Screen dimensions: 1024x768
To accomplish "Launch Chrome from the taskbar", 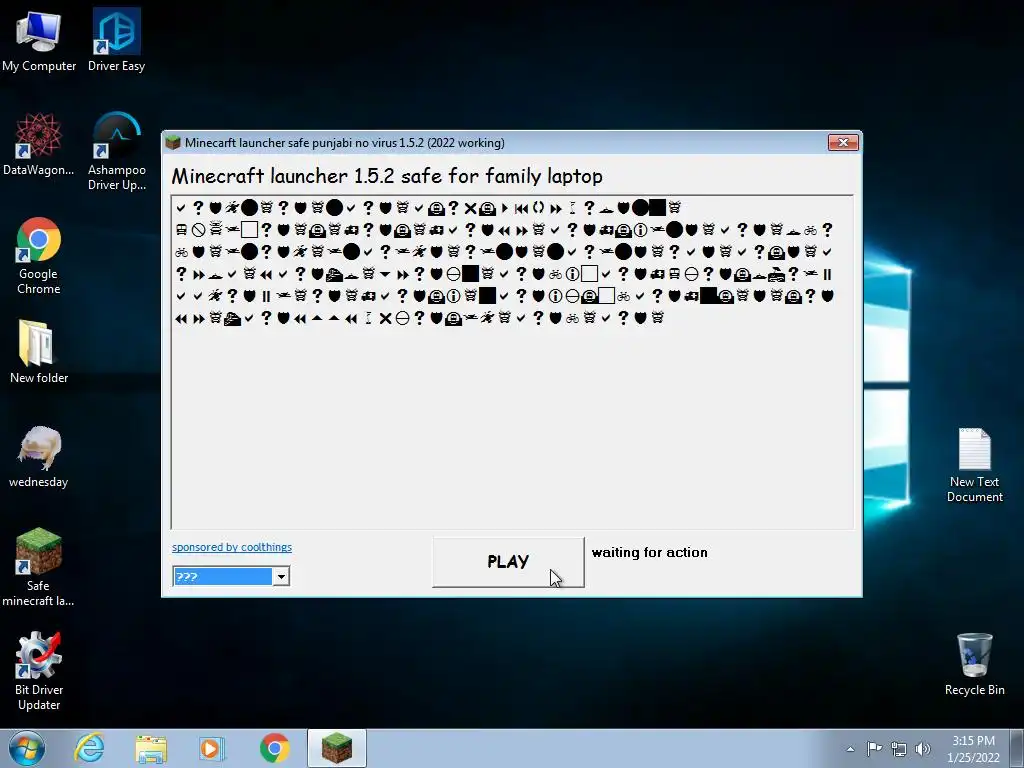I will click(274, 748).
